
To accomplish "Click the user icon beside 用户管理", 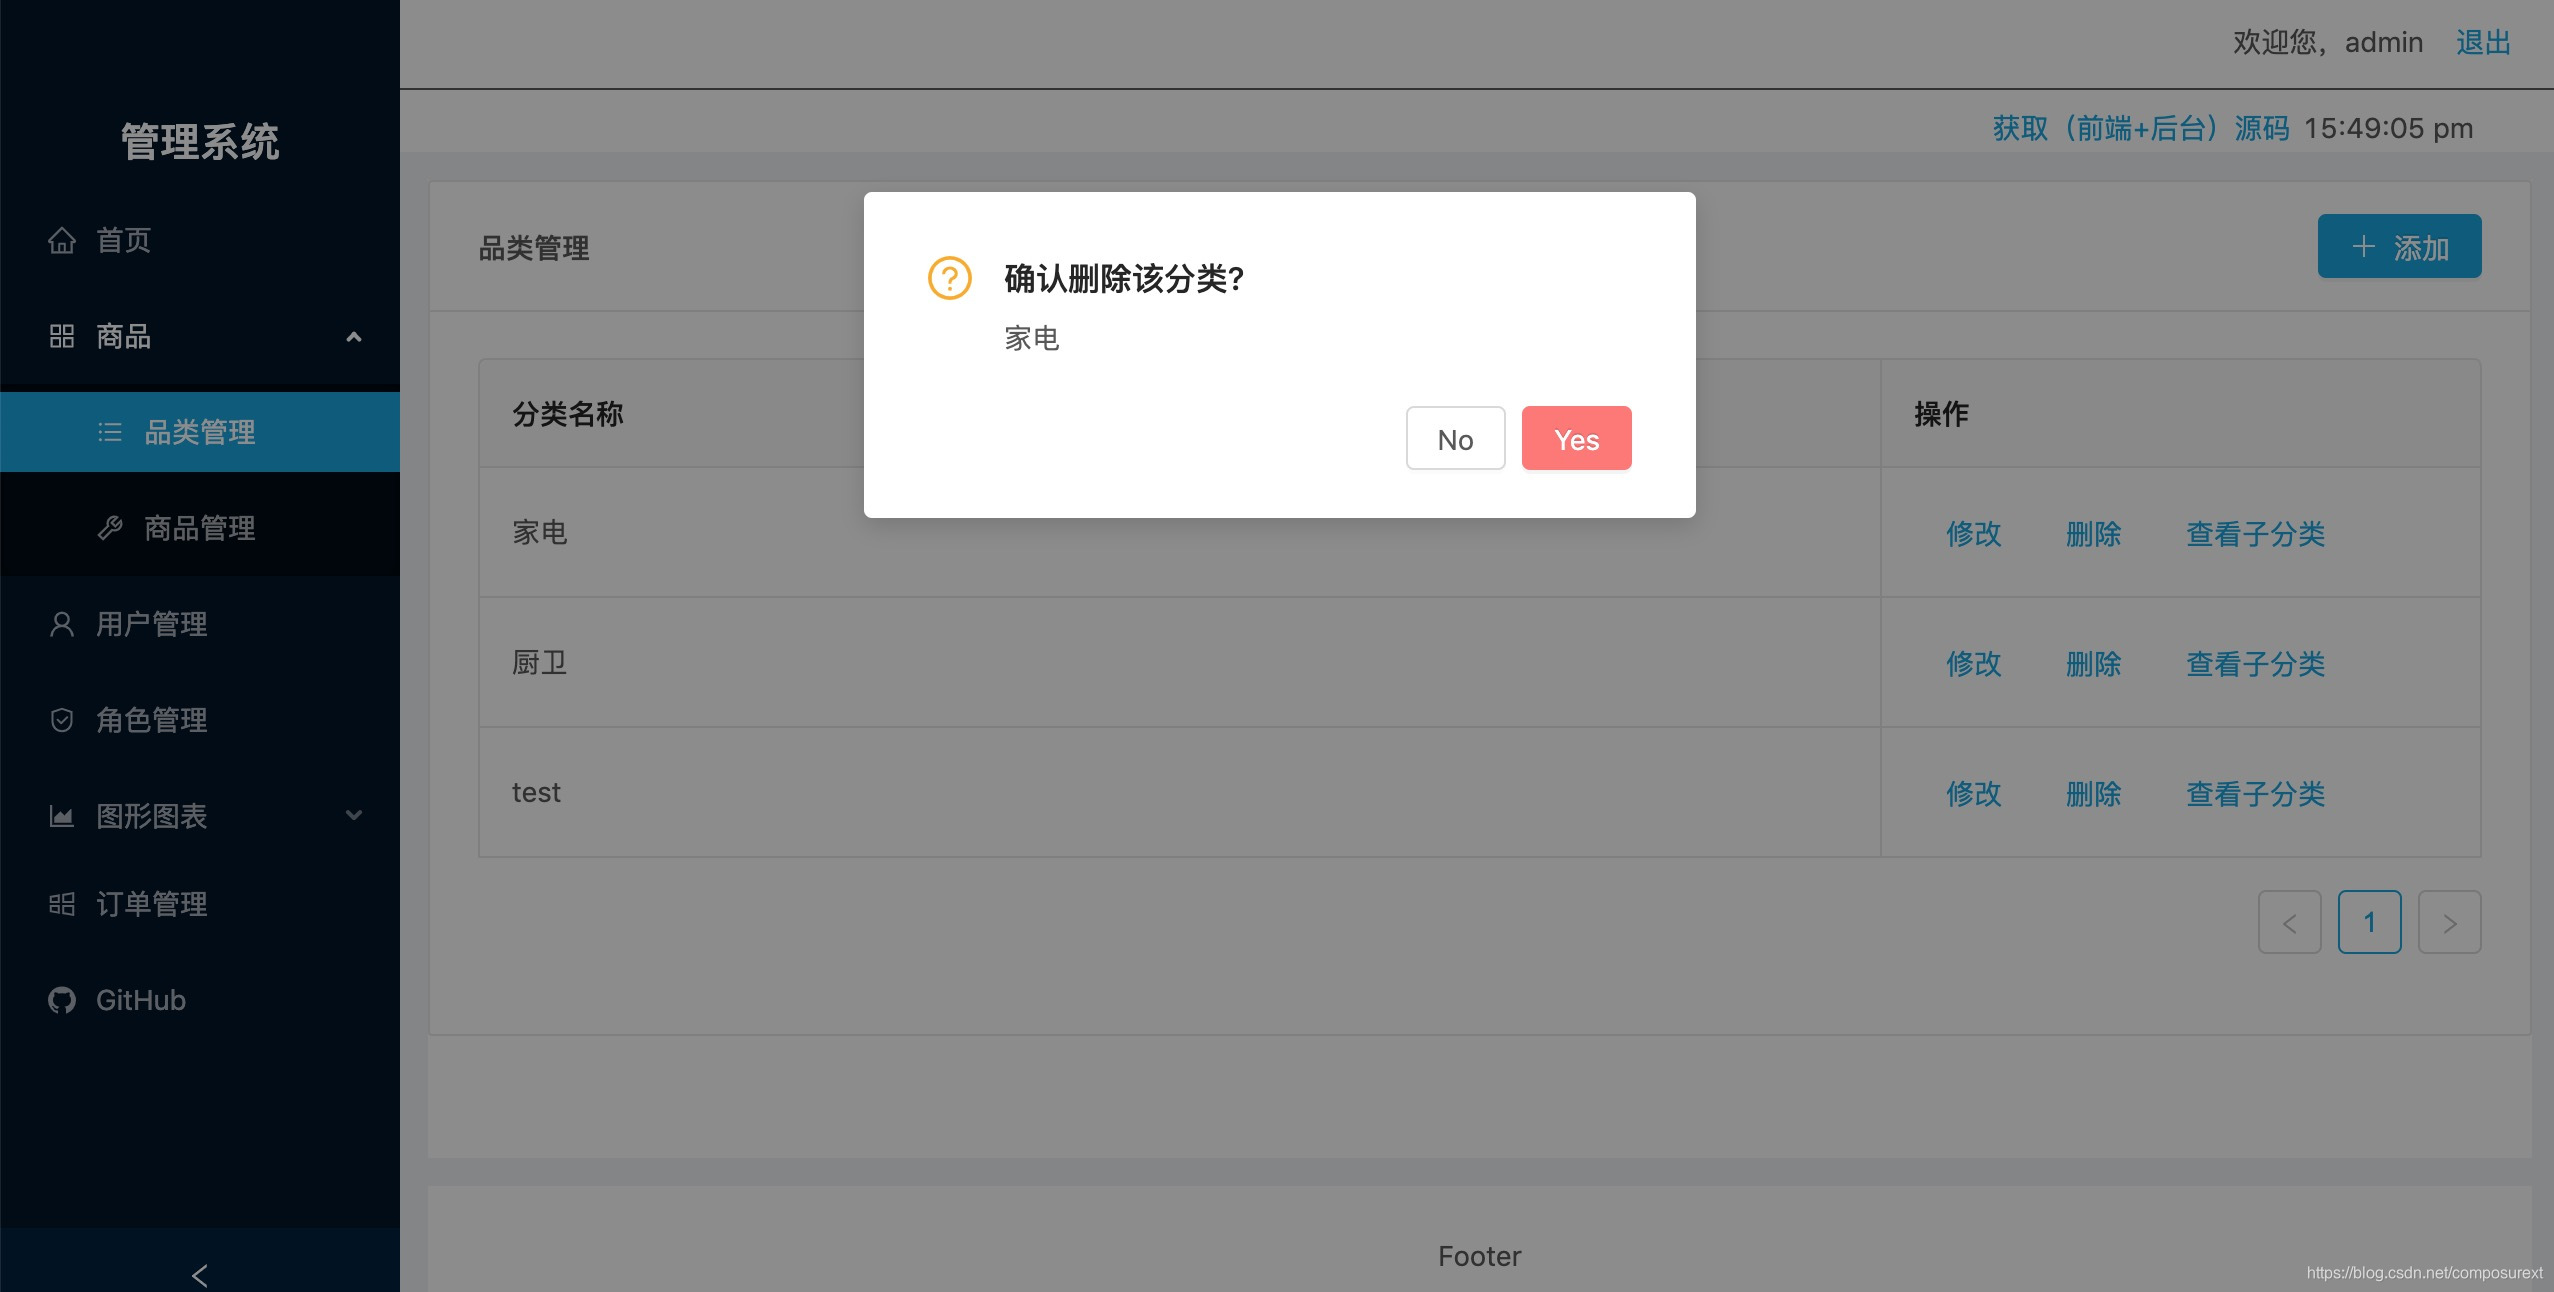I will (61, 624).
